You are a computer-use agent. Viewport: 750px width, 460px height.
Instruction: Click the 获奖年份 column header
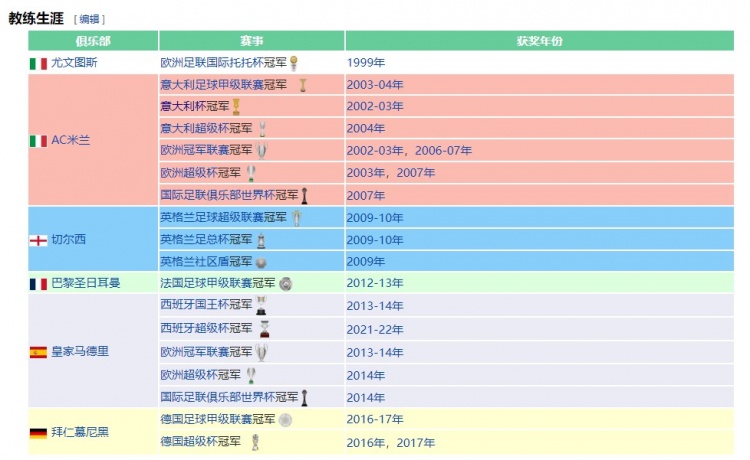(x=540, y=41)
